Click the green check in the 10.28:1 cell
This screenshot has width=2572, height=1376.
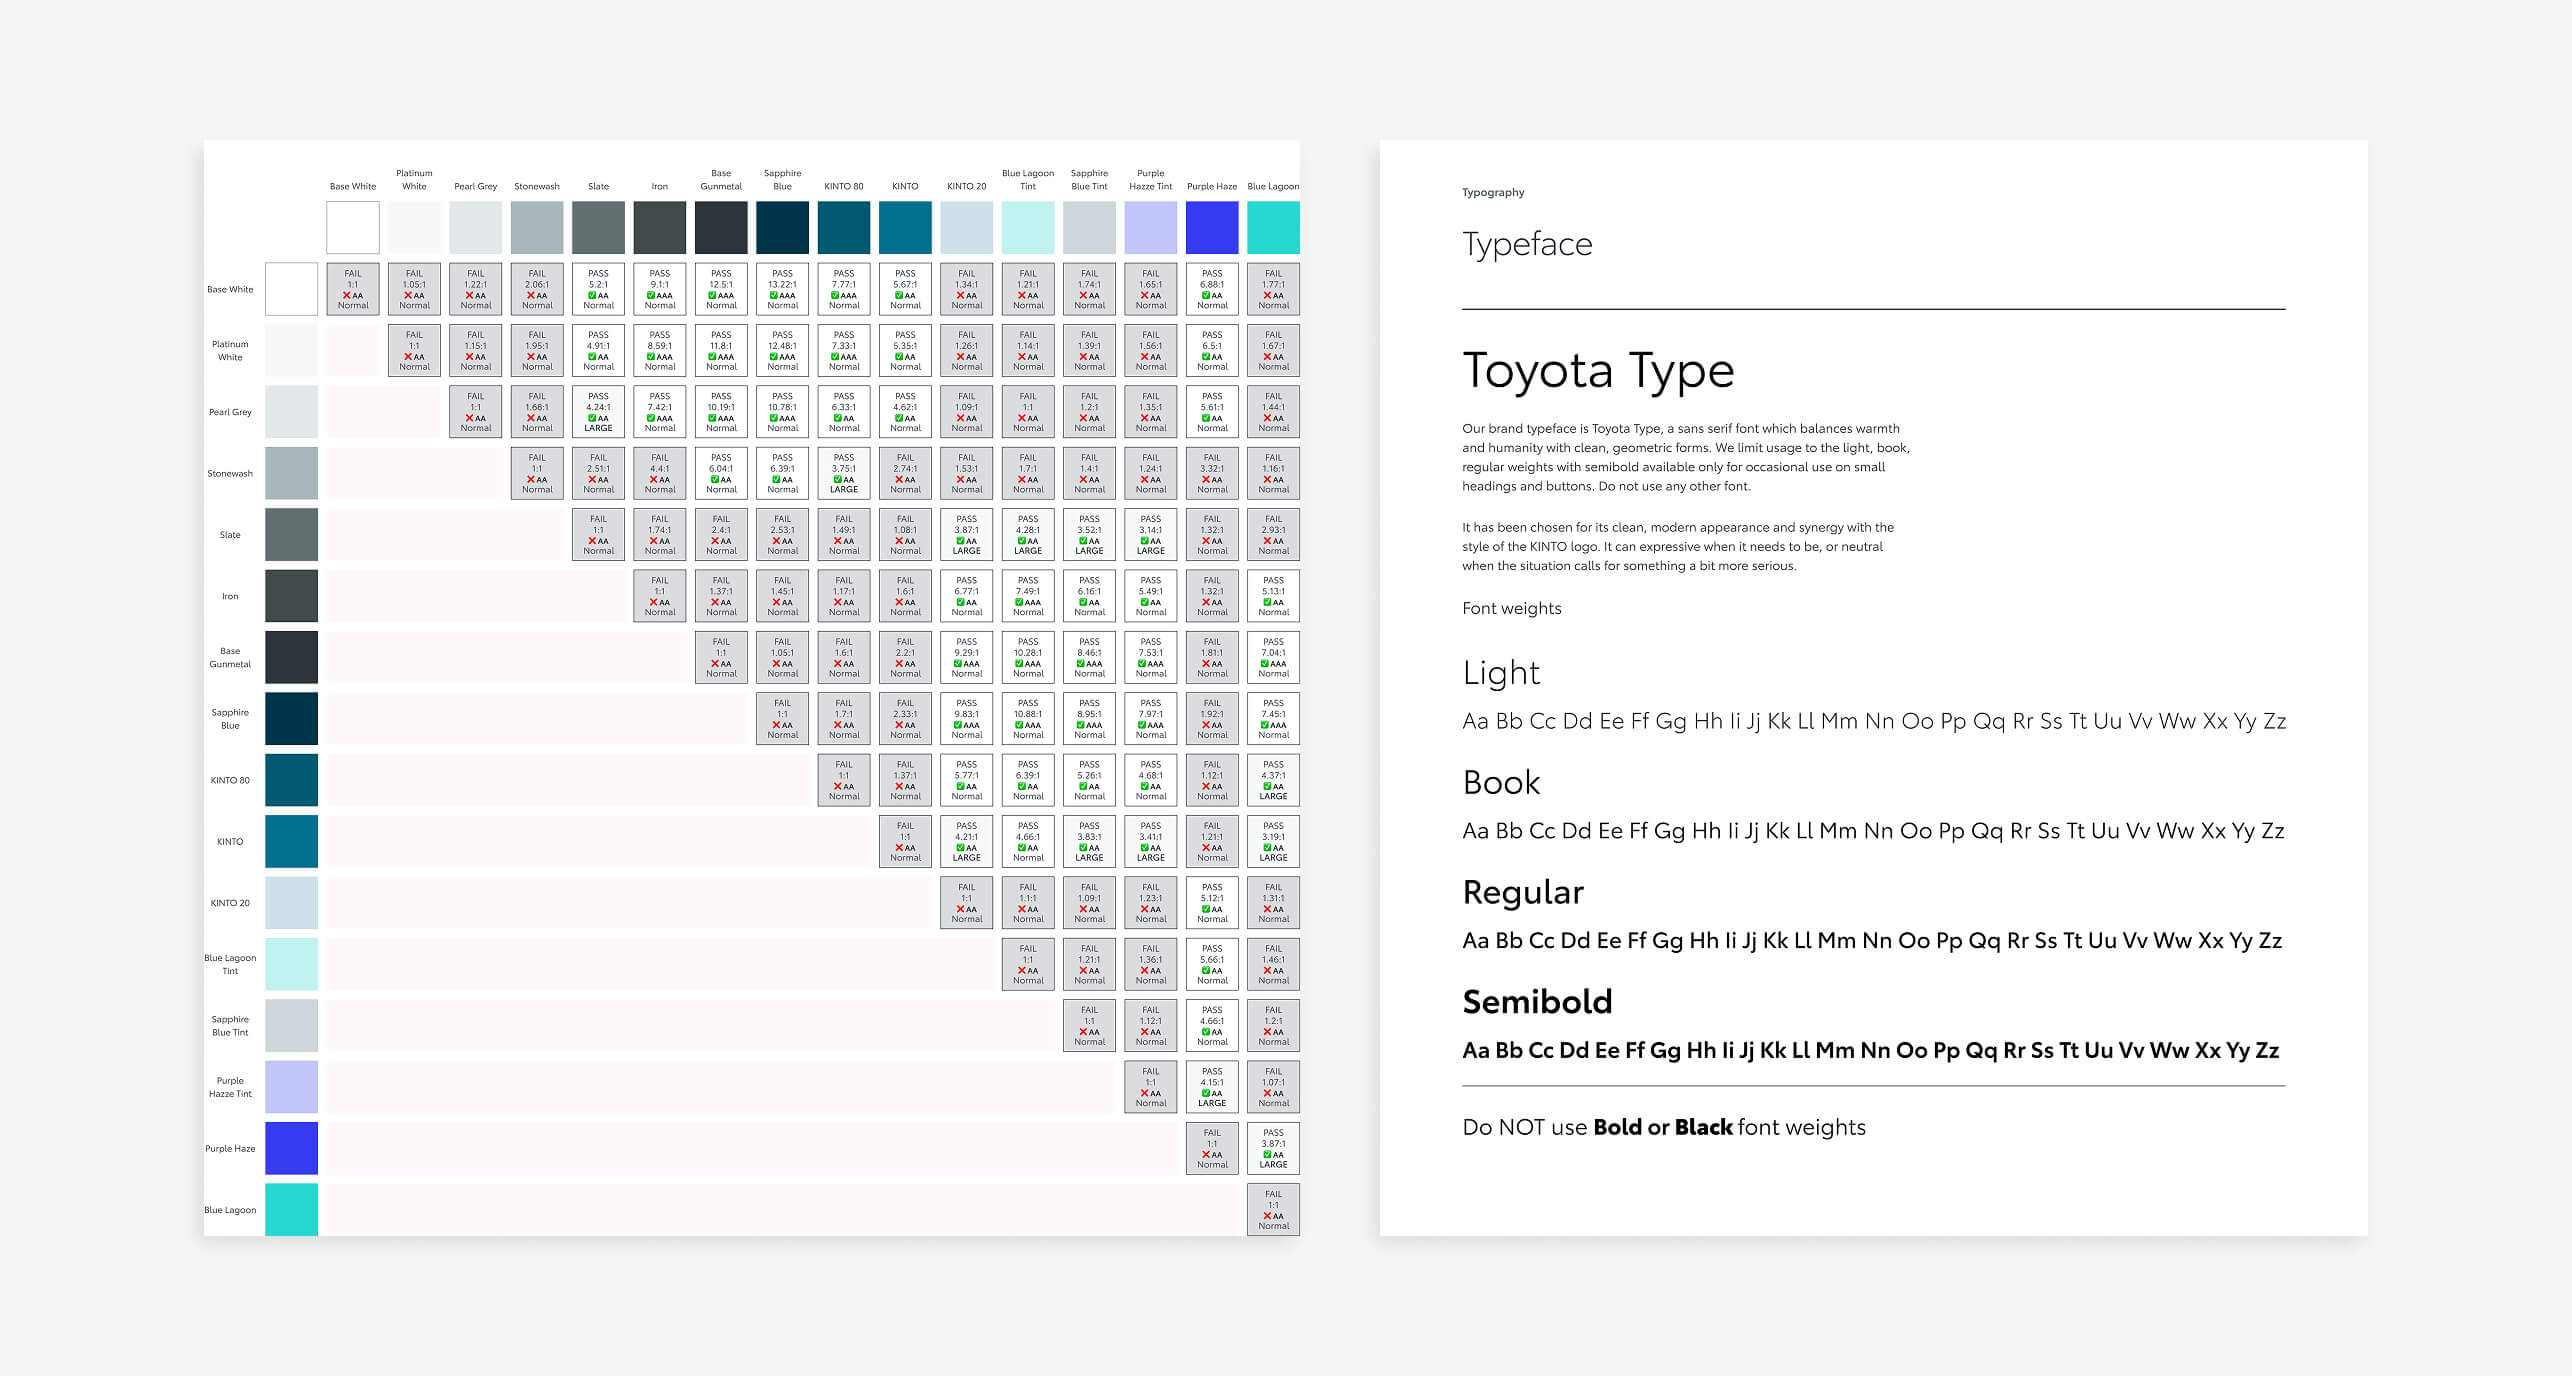point(1018,664)
